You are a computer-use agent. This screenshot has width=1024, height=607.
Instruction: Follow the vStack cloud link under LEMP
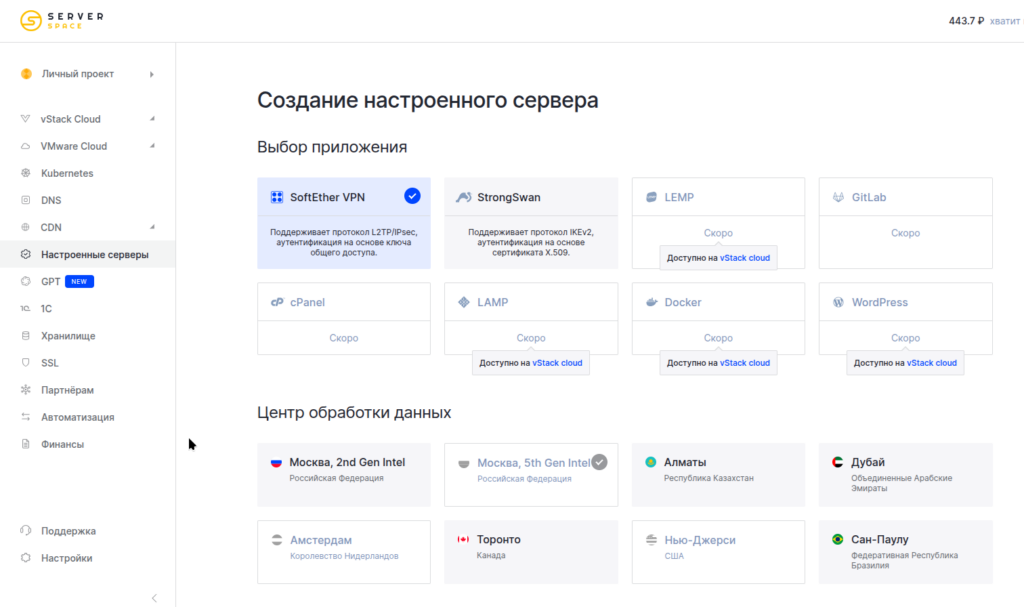745,258
